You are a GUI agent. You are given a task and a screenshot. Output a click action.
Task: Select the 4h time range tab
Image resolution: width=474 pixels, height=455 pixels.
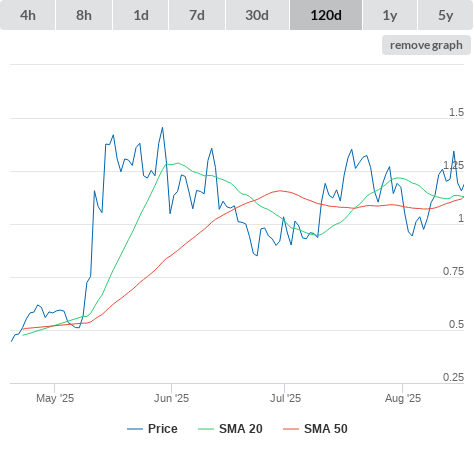pos(28,15)
